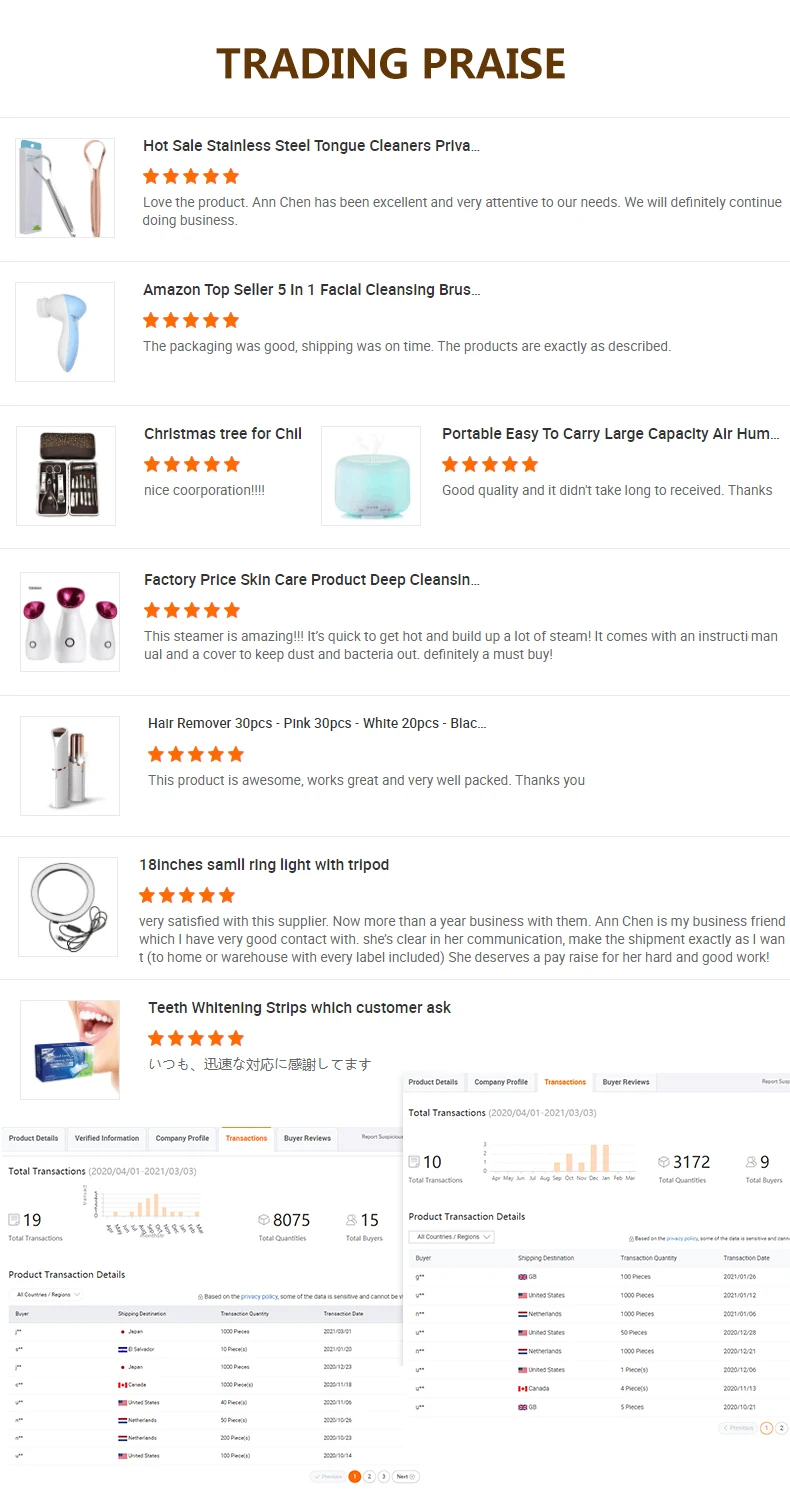Click the air humidifier product image
790x1490 pixels.
(x=371, y=476)
